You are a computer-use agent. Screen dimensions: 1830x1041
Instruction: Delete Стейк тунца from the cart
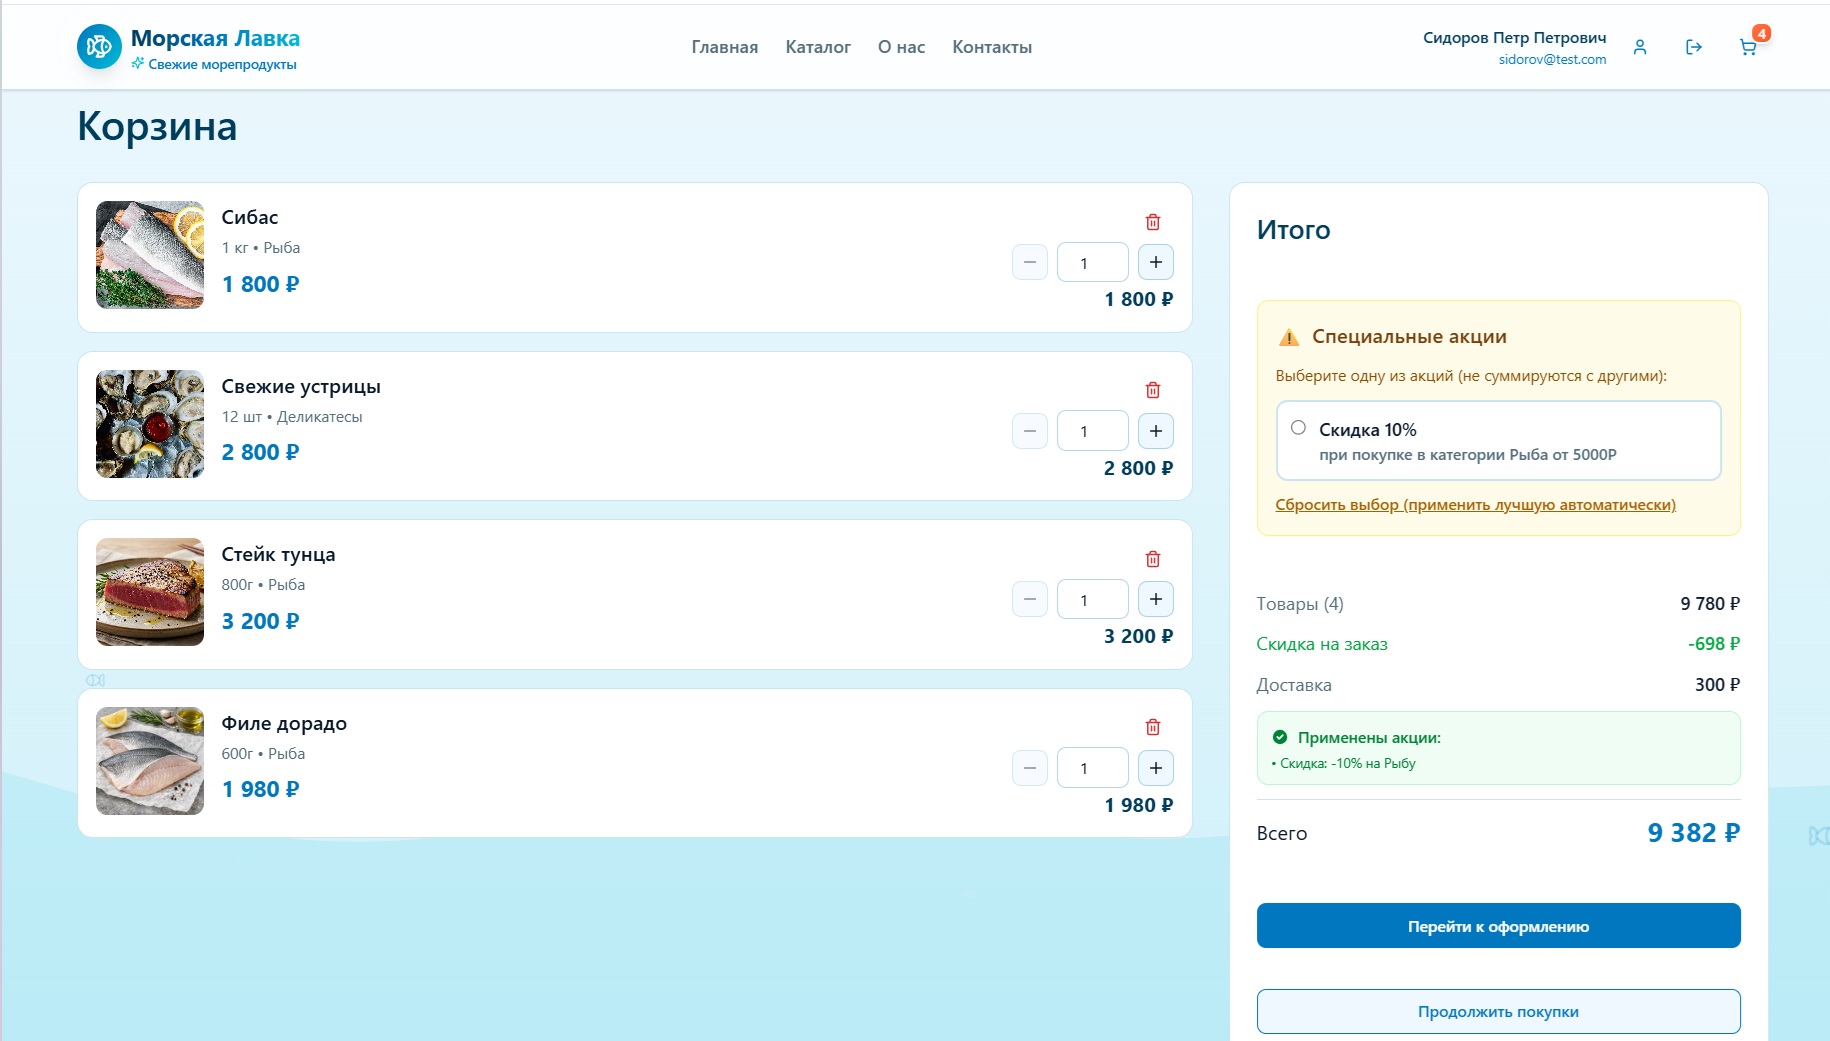pos(1153,559)
